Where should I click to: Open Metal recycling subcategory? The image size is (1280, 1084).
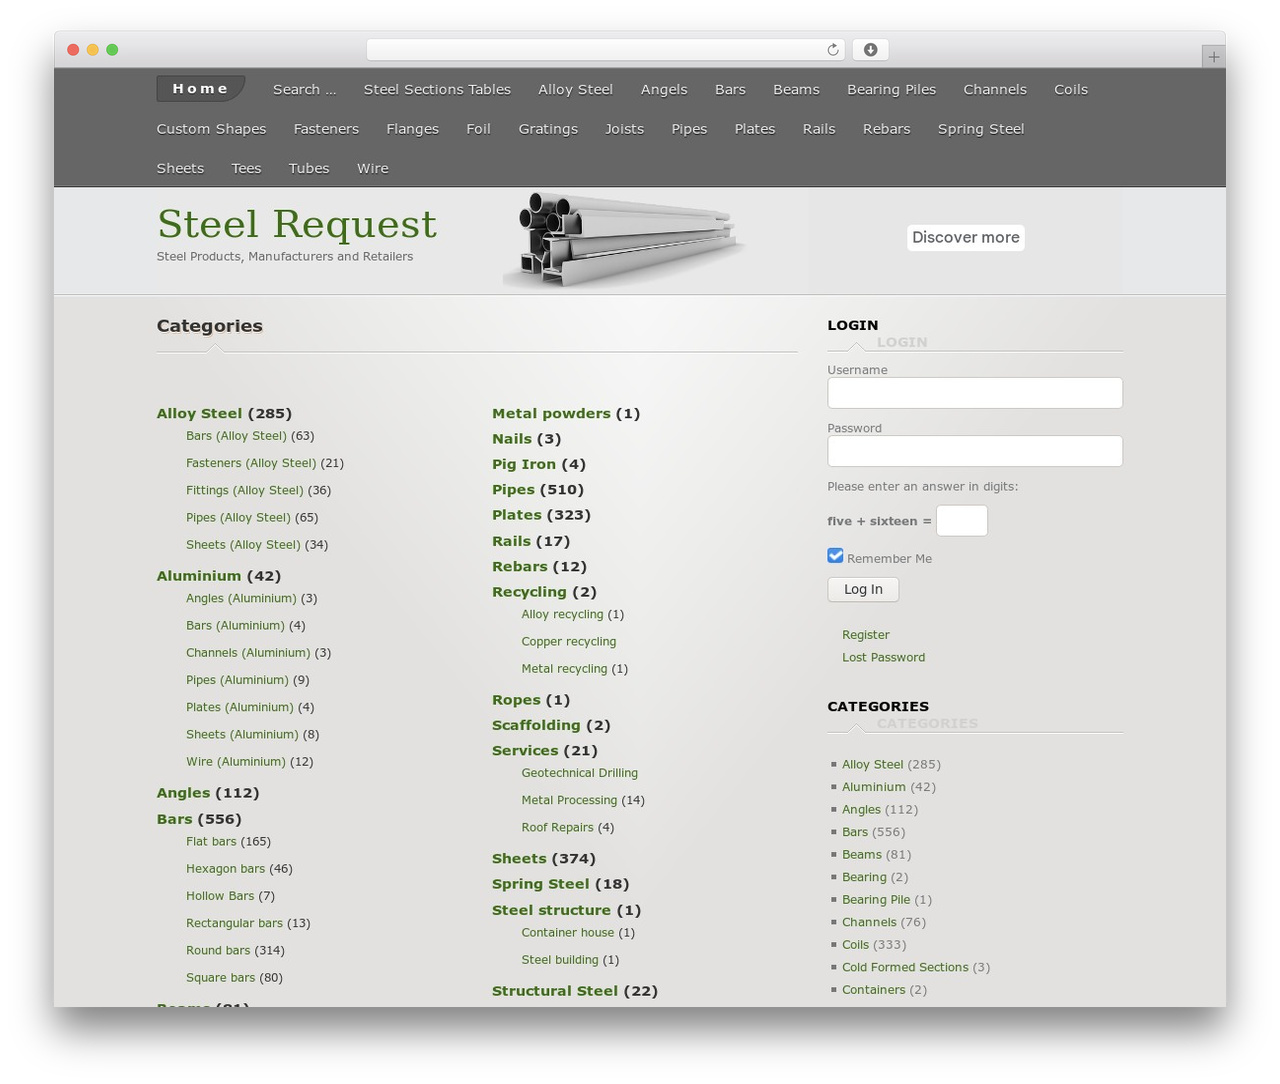[x=564, y=669]
